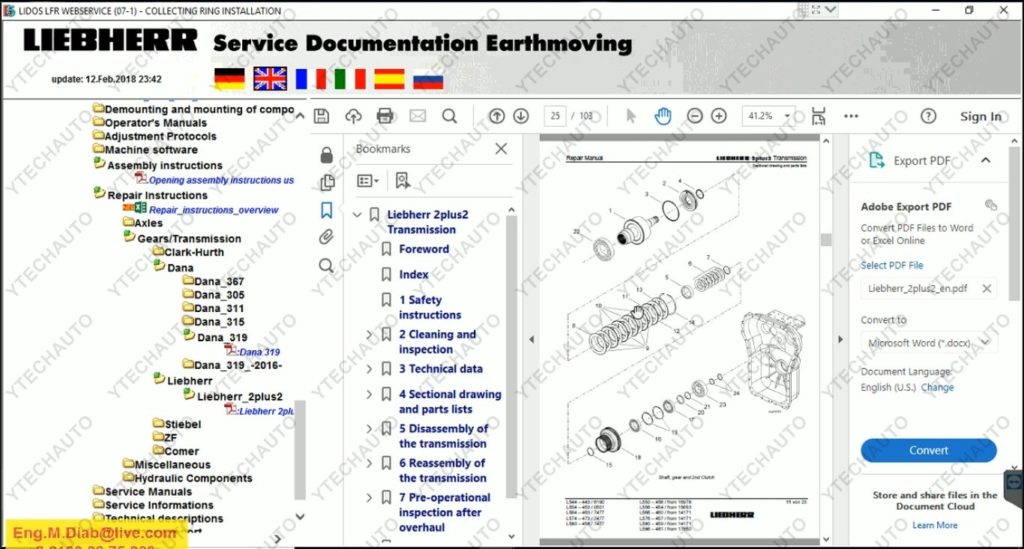1024x549 pixels.
Task: Expand 4 Sectional drawing bookmark
Action: (369, 394)
